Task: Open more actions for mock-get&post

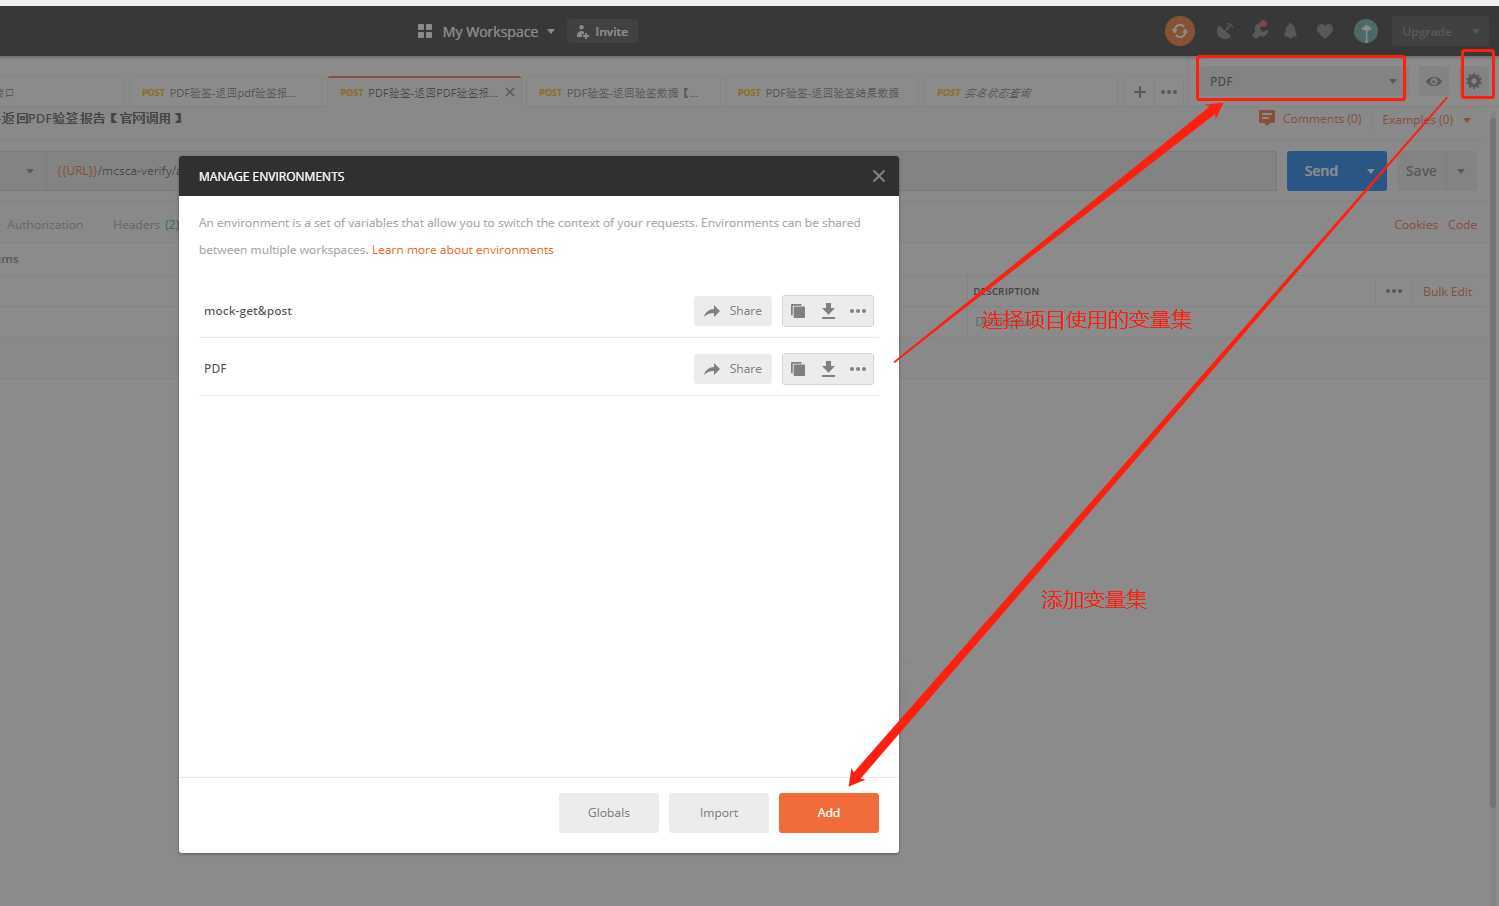Action: tap(858, 311)
